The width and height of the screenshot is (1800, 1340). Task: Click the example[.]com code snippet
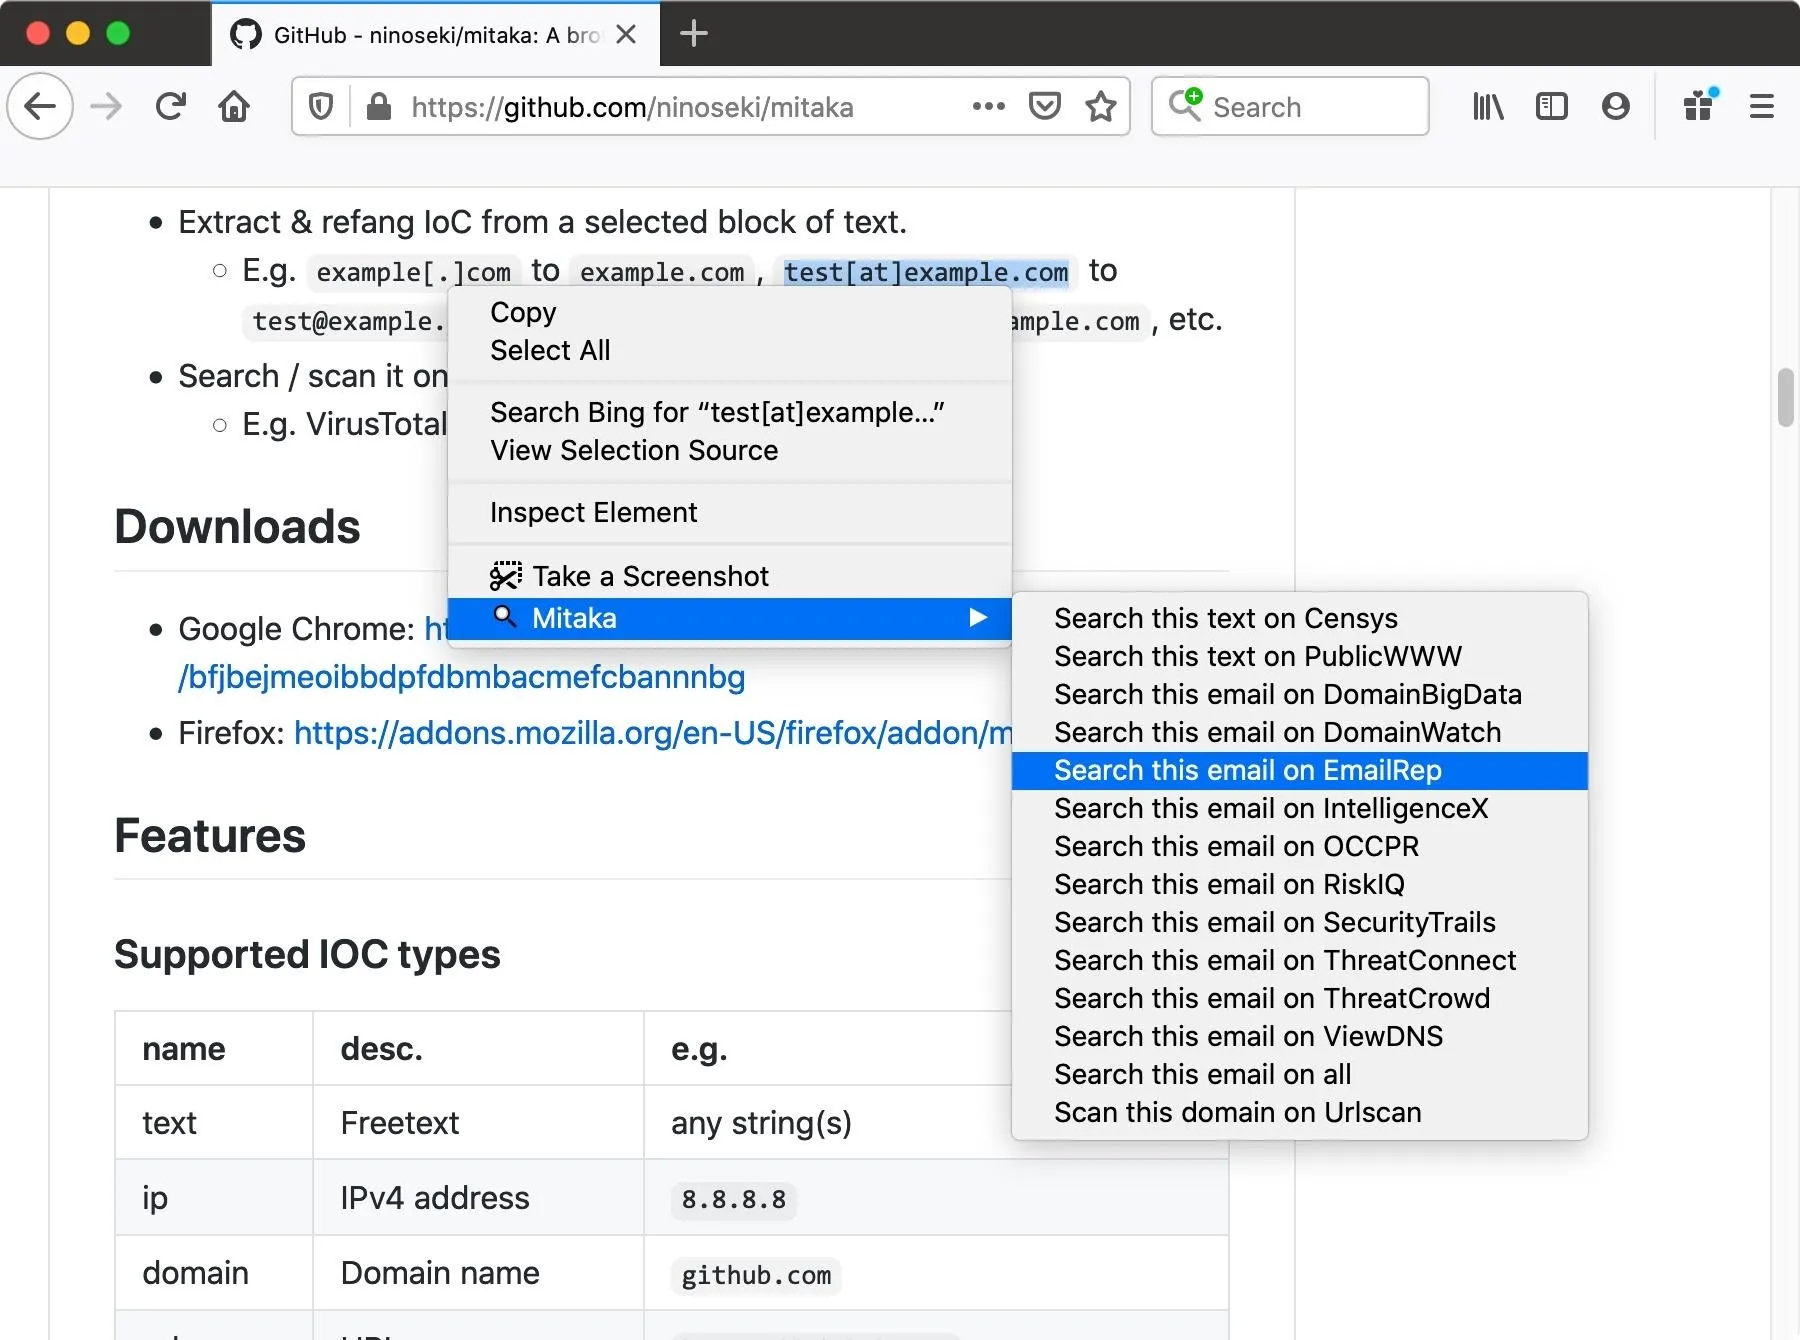413,272
